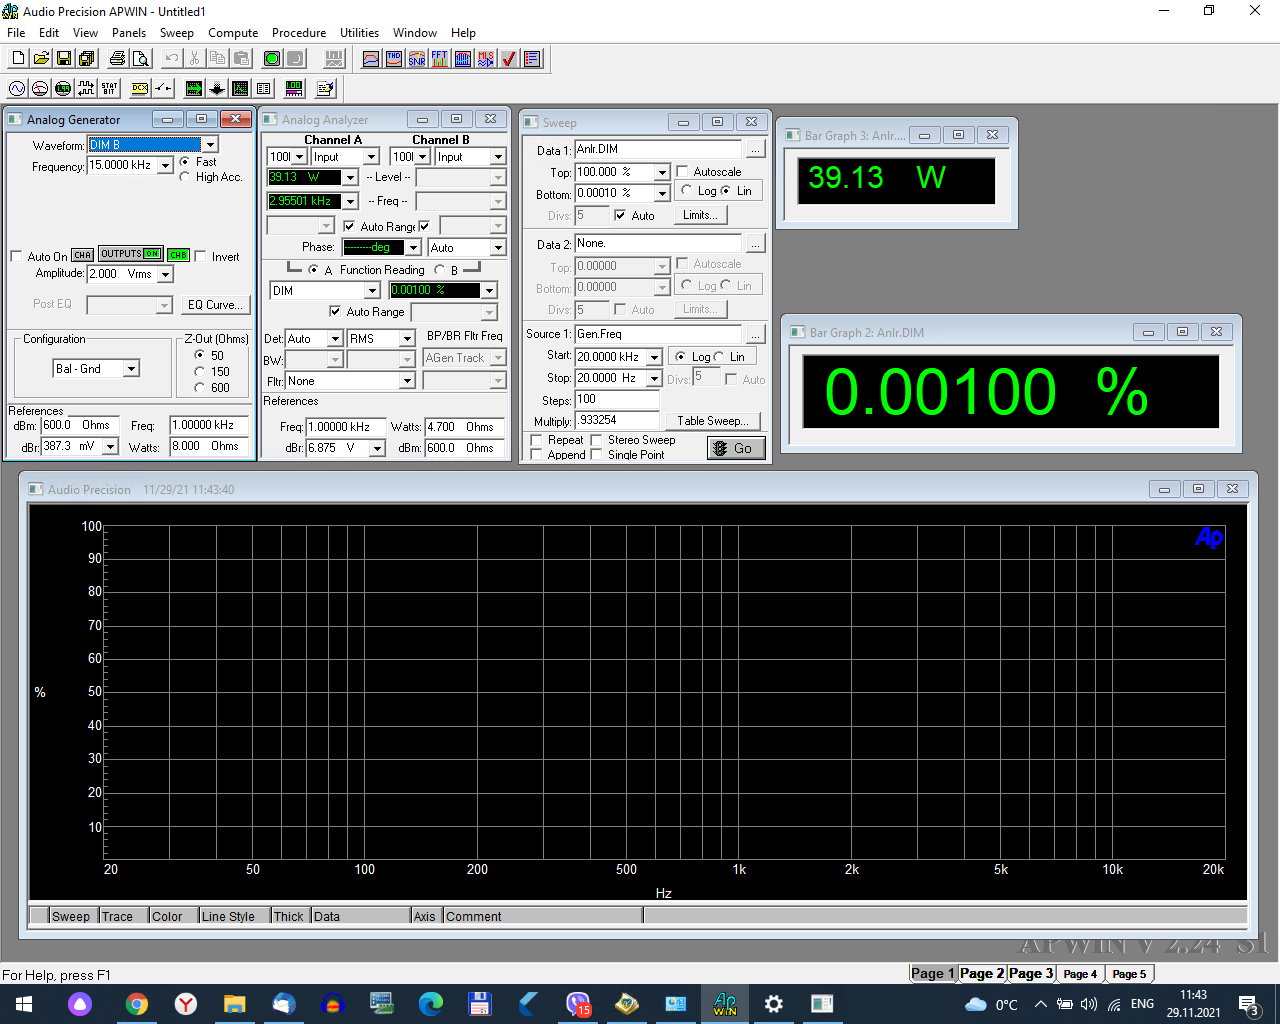Open the Panels menu

pos(129,33)
